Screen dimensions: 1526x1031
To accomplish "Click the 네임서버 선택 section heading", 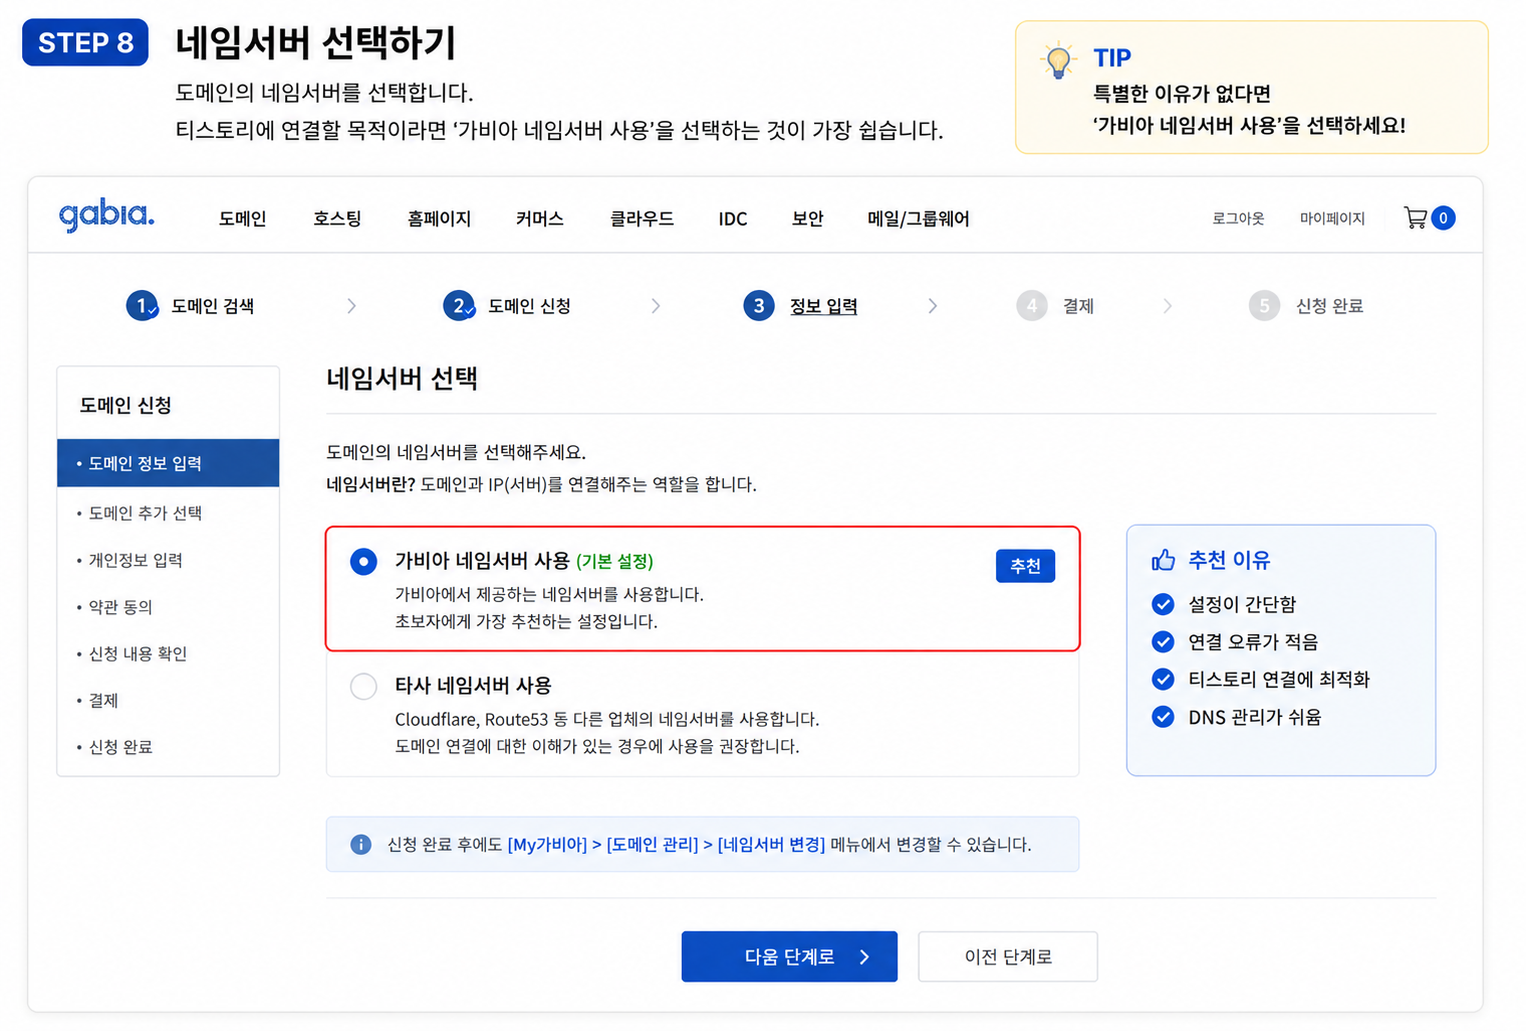I will pyautogui.click(x=402, y=378).
